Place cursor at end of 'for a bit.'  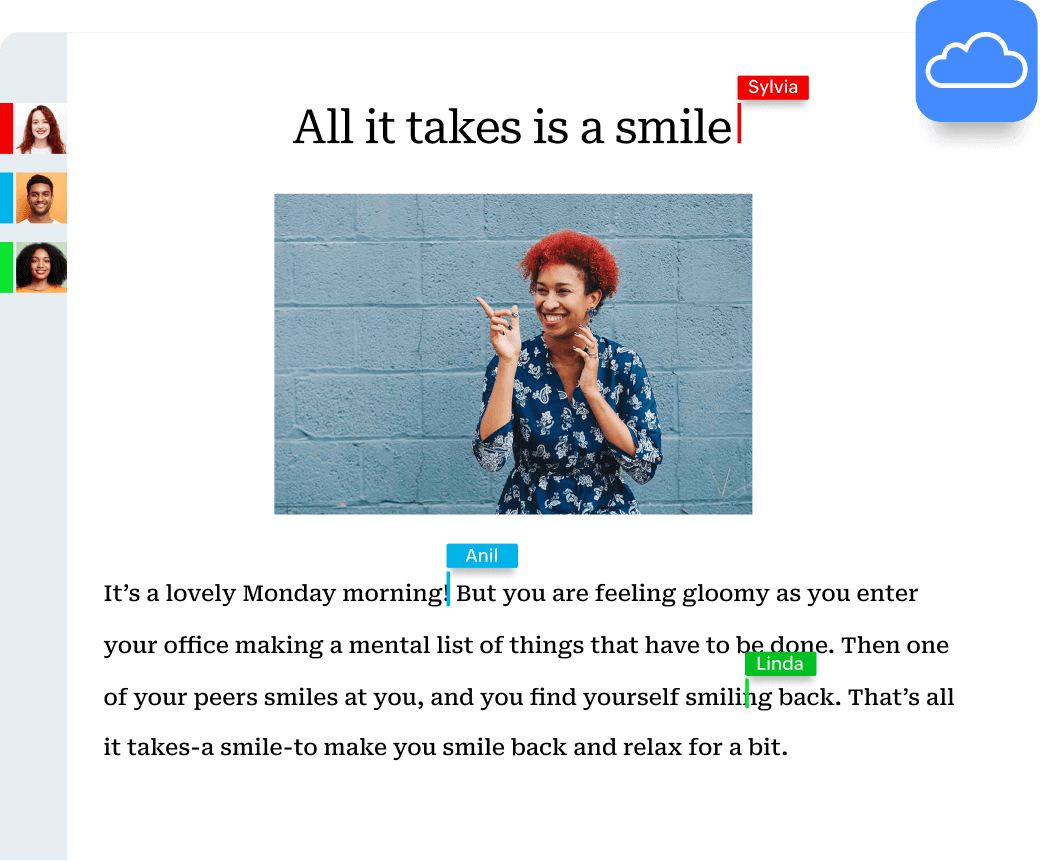coord(788,748)
